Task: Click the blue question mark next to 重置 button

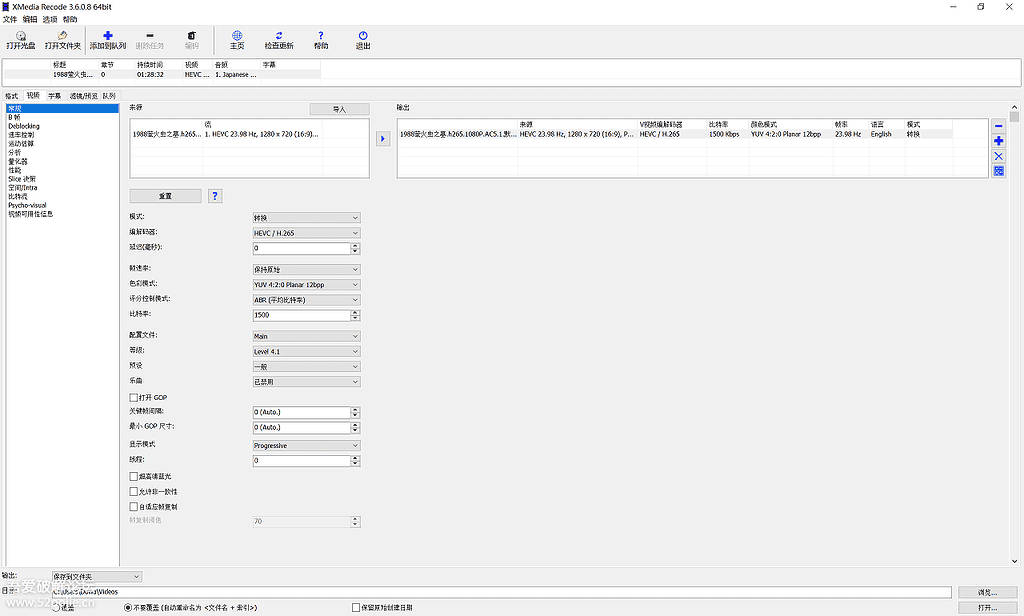Action: pos(215,196)
